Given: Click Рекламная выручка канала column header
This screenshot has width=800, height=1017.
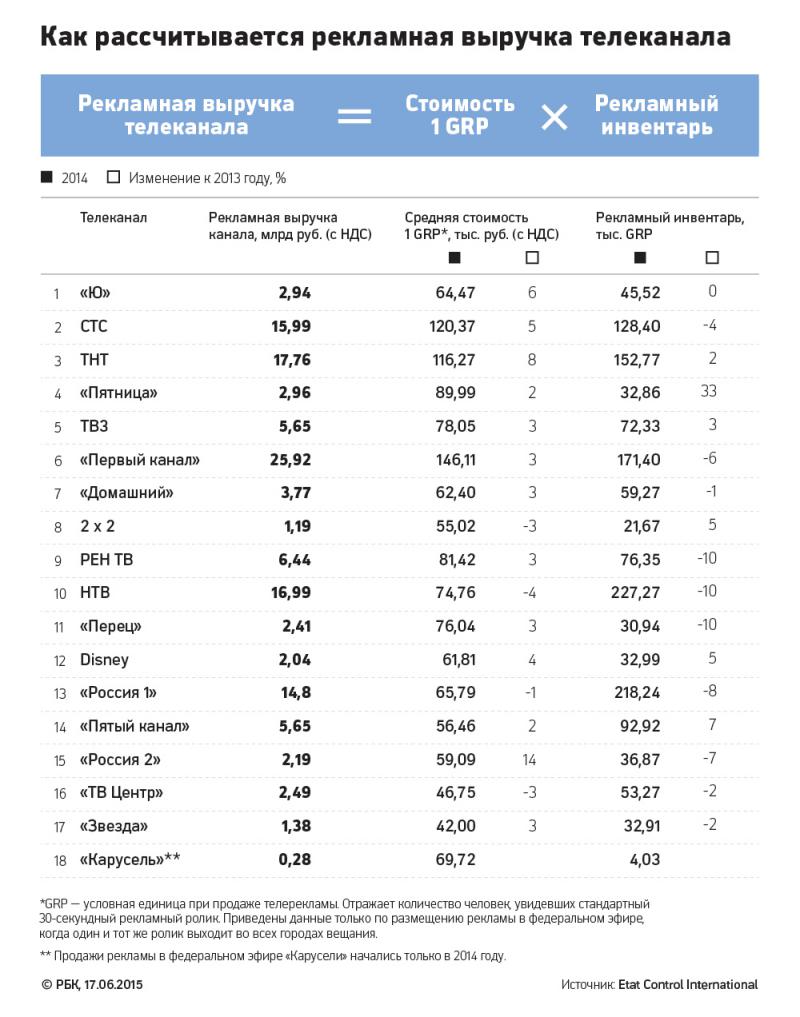Looking at the screenshot, I should tap(290, 226).
